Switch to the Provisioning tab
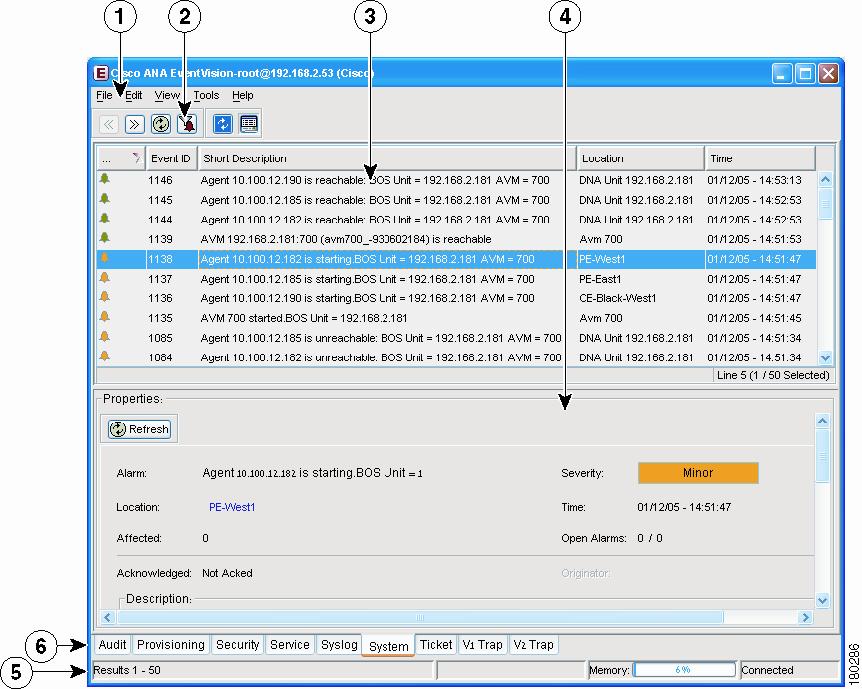 [170, 644]
